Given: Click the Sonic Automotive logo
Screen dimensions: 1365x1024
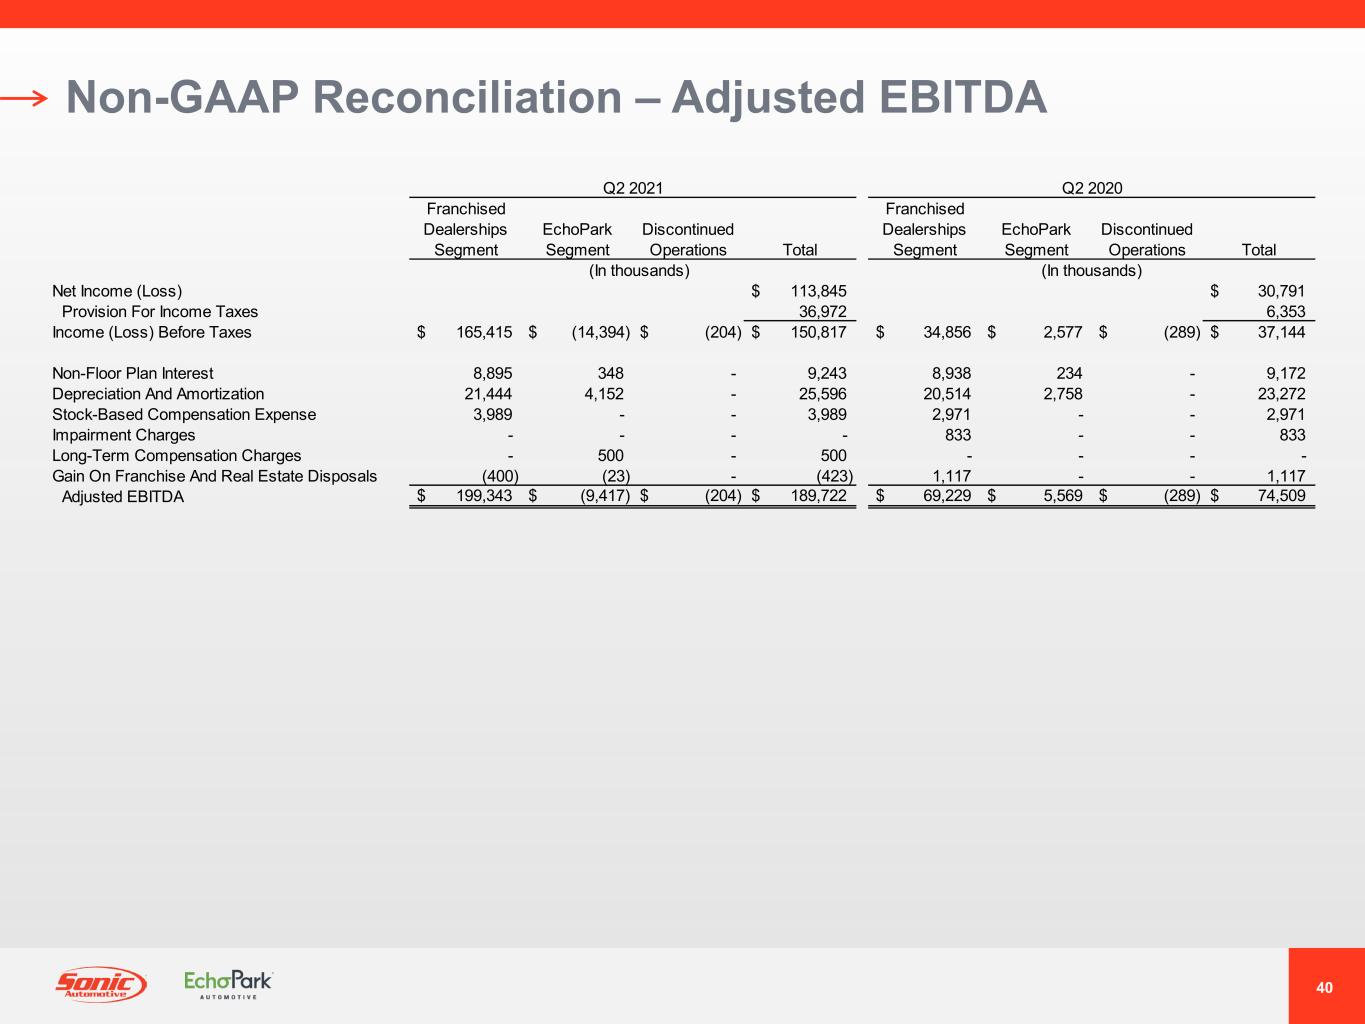Looking at the screenshot, I should point(100,984).
